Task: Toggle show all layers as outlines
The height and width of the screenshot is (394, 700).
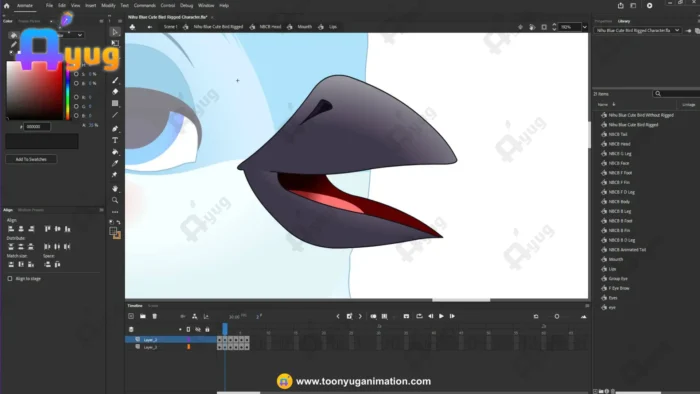Action: [188, 330]
